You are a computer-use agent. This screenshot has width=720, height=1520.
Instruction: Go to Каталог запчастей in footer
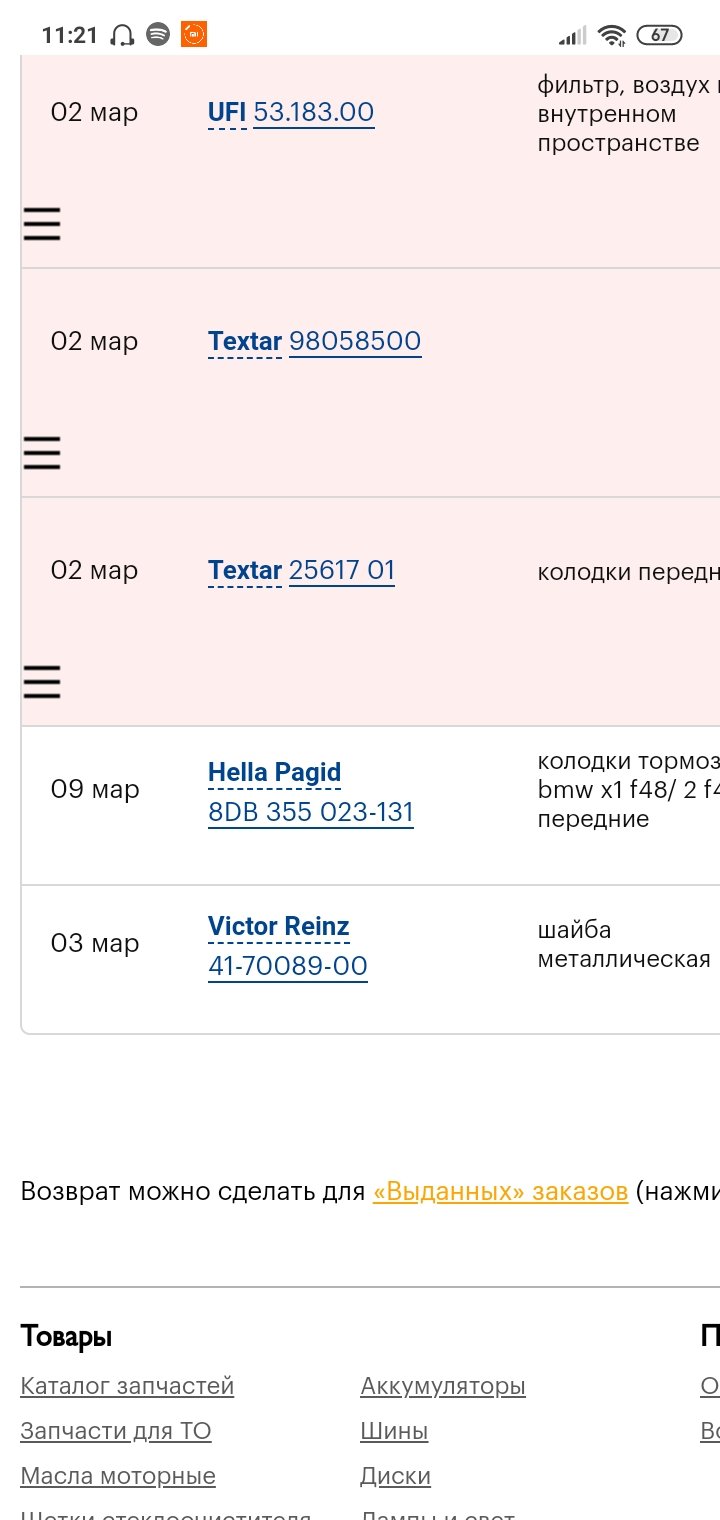(127, 1386)
